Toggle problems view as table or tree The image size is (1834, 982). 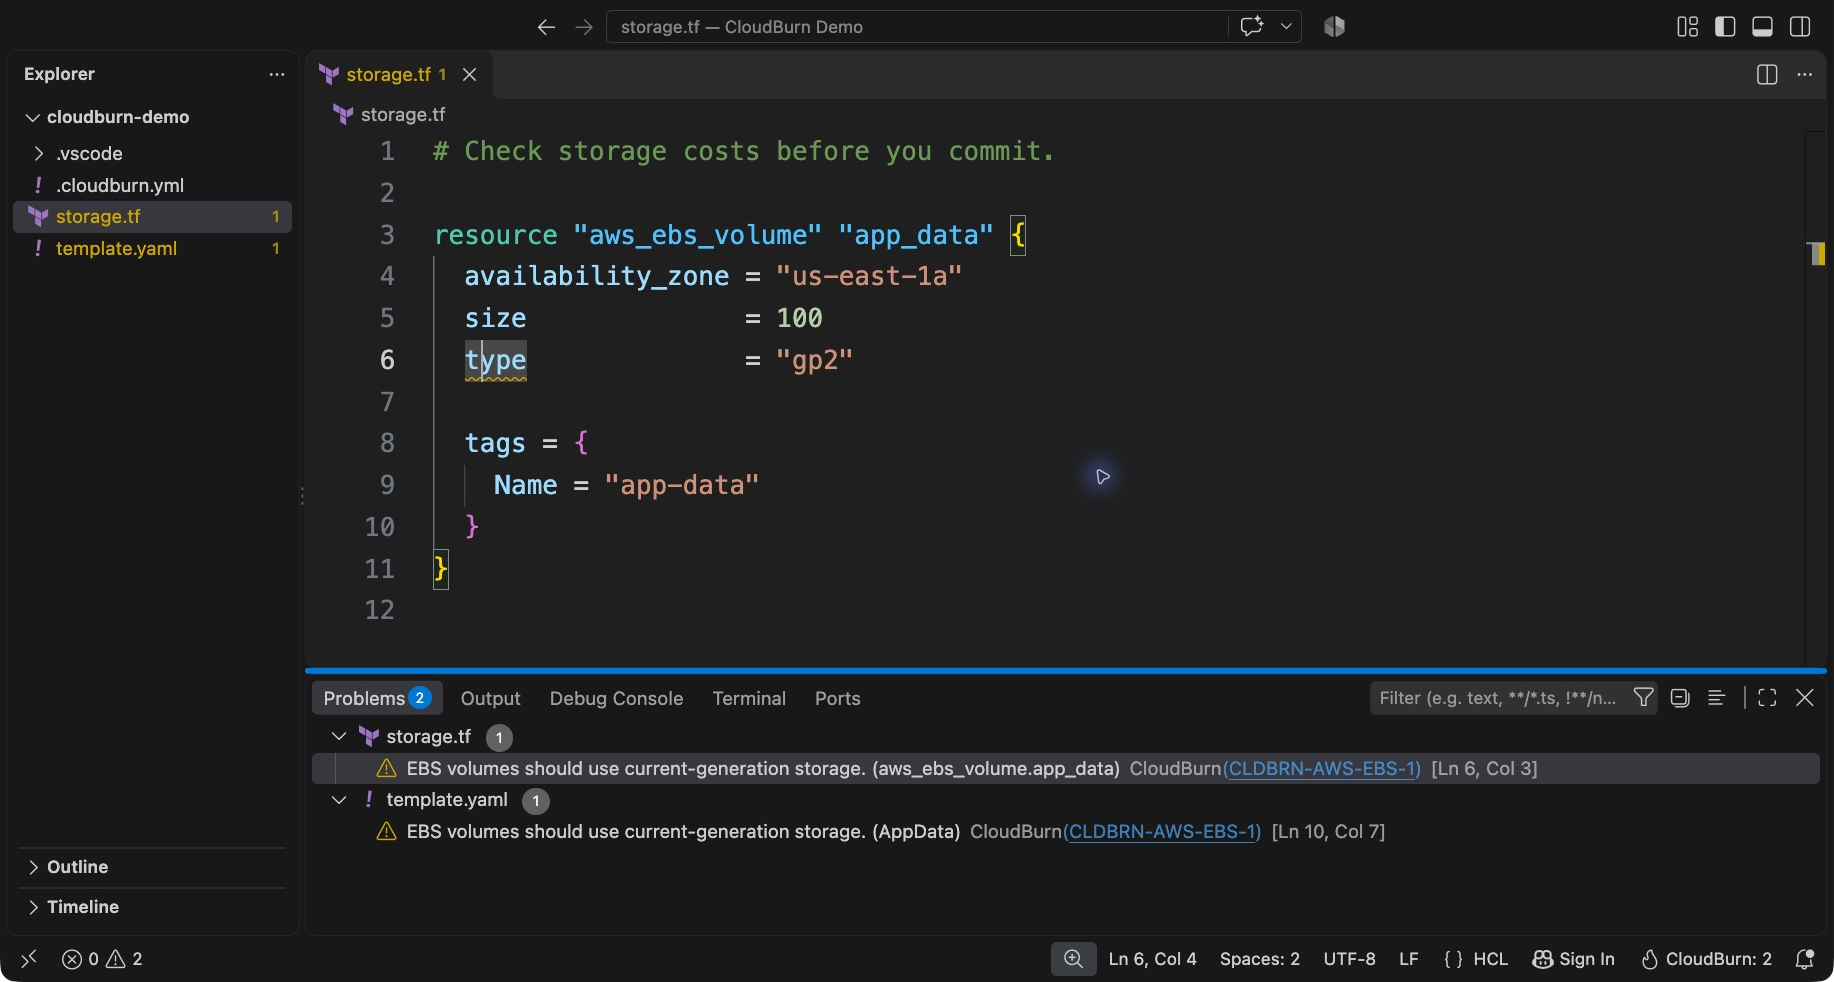[1717, 698]
